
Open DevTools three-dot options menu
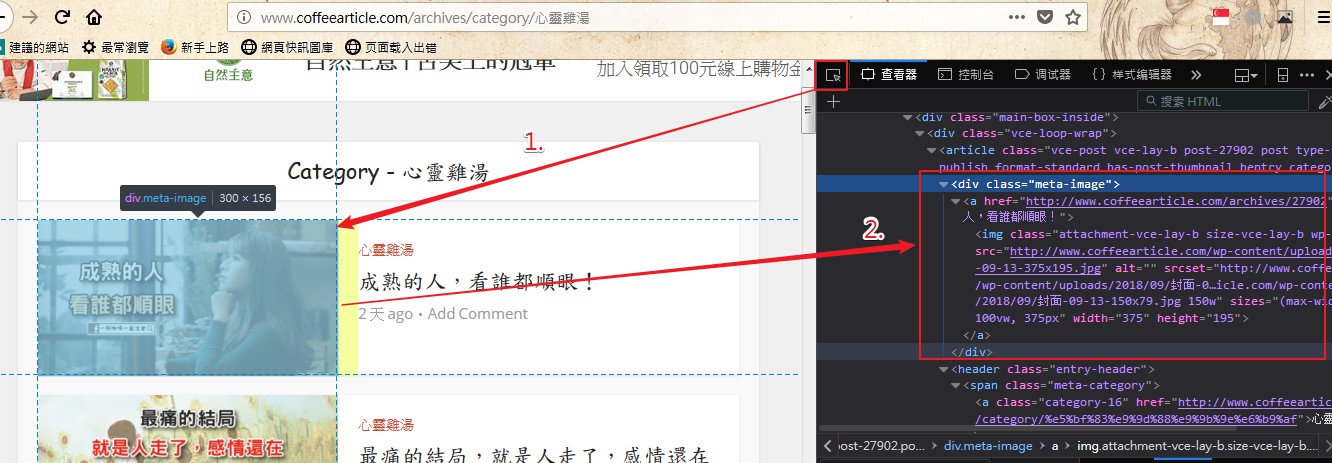tap(1307, 75)
